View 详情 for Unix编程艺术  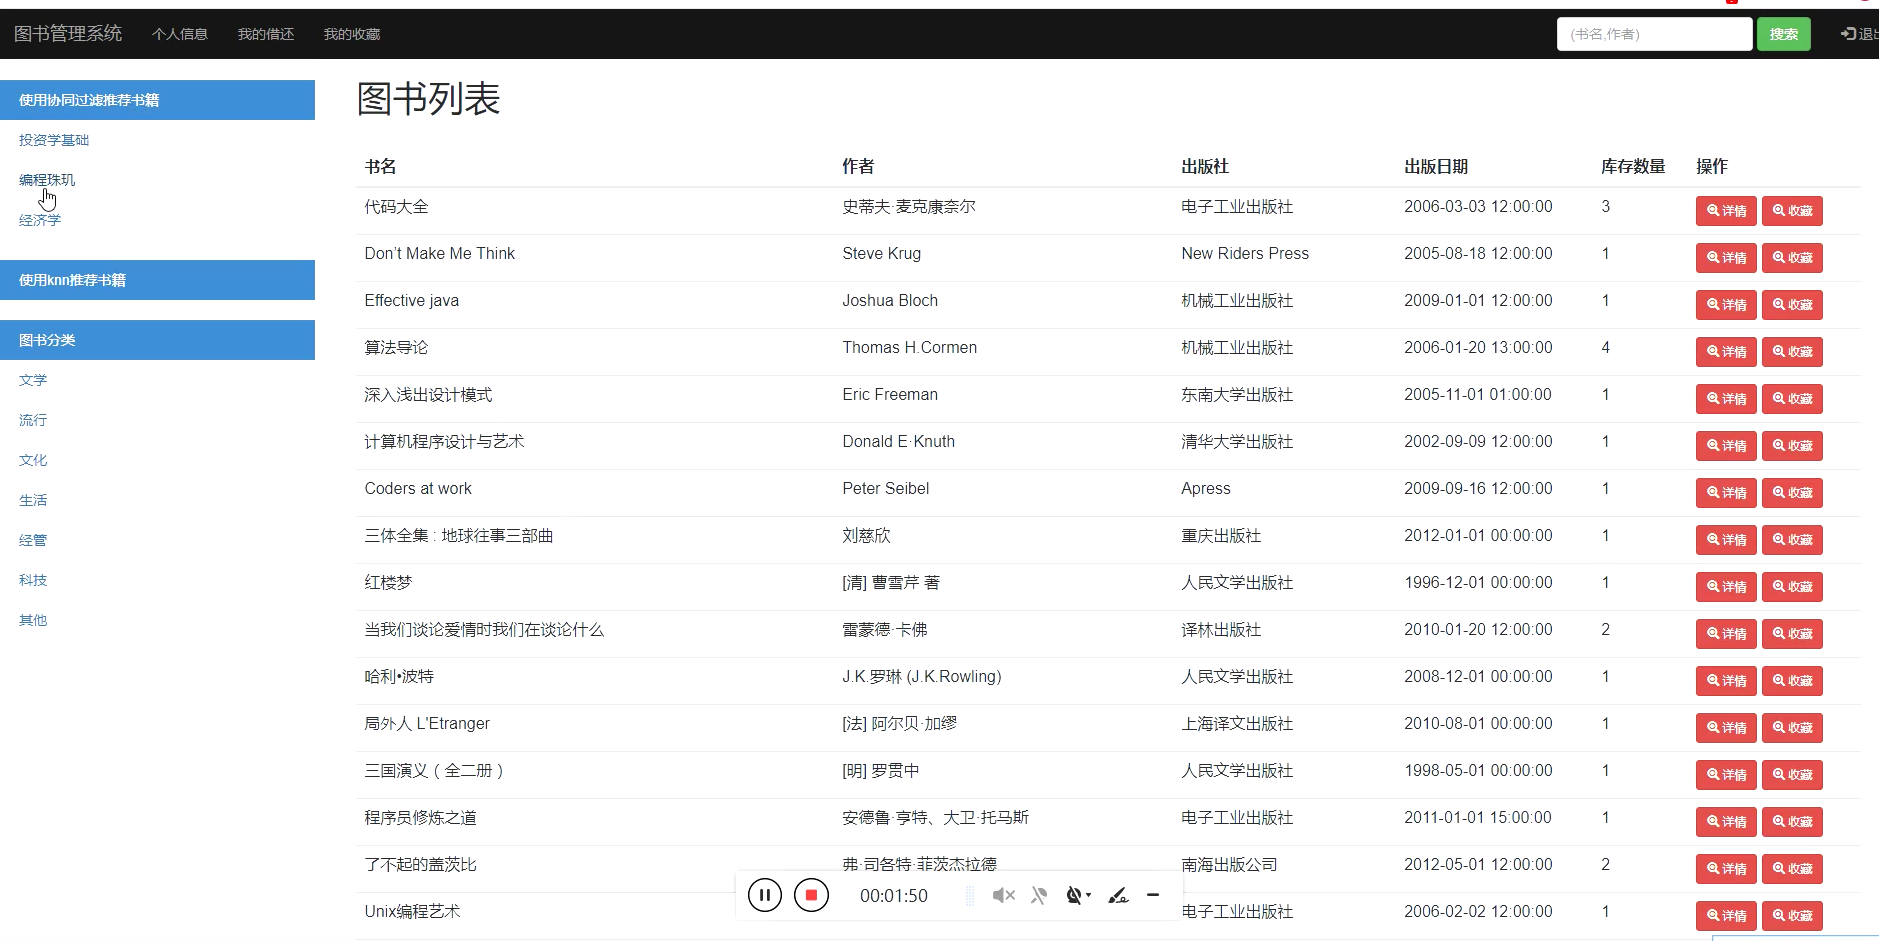point(1726,916)
